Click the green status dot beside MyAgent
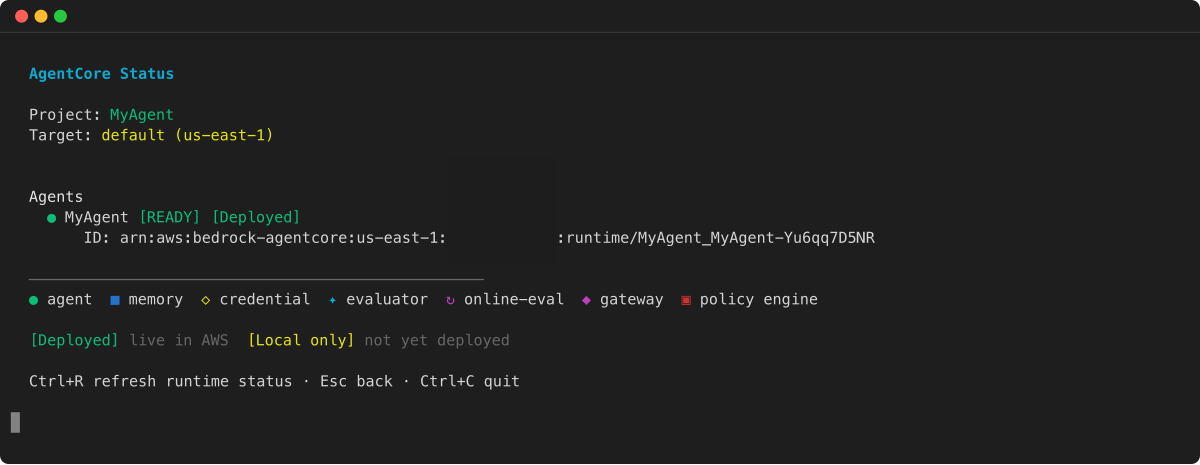The height and width of the screenshot is (465, 1200). [51, 218]
